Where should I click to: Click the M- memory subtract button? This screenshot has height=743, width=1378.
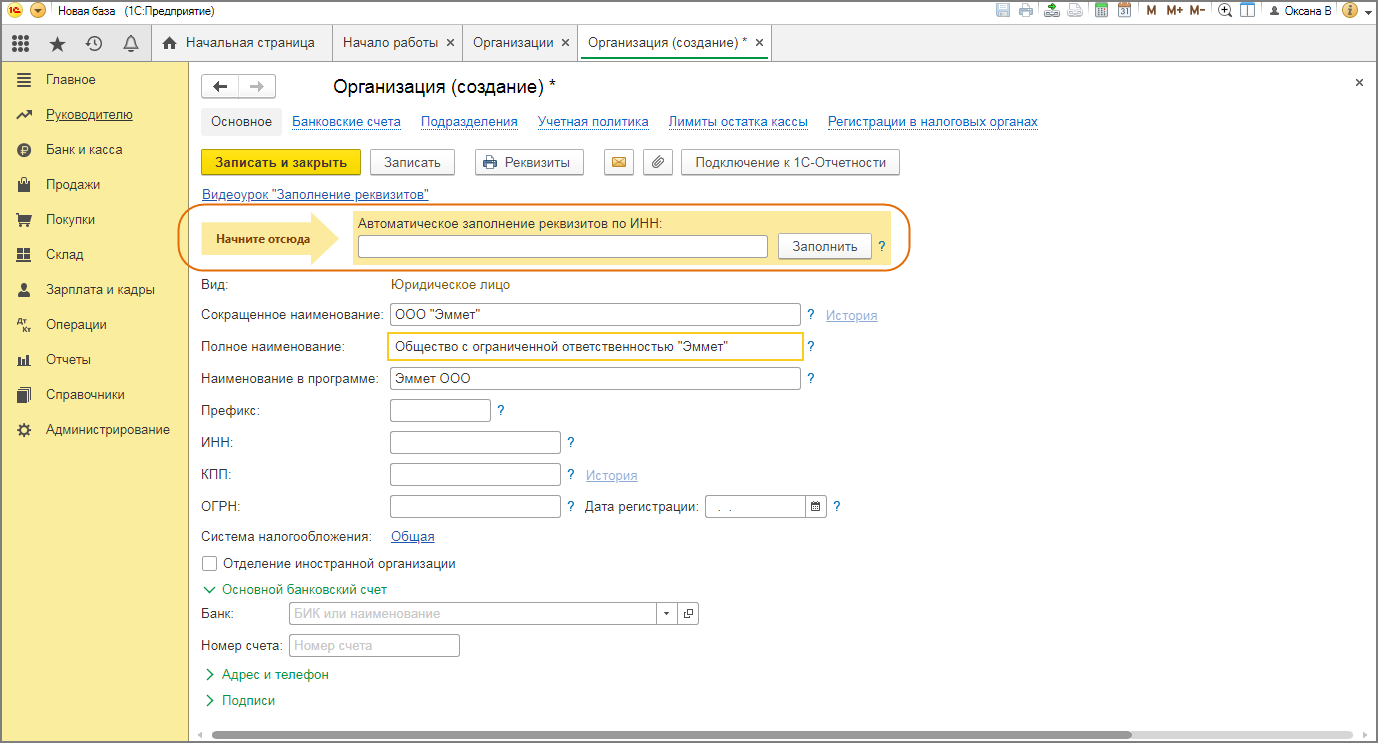coord(1197,11)
